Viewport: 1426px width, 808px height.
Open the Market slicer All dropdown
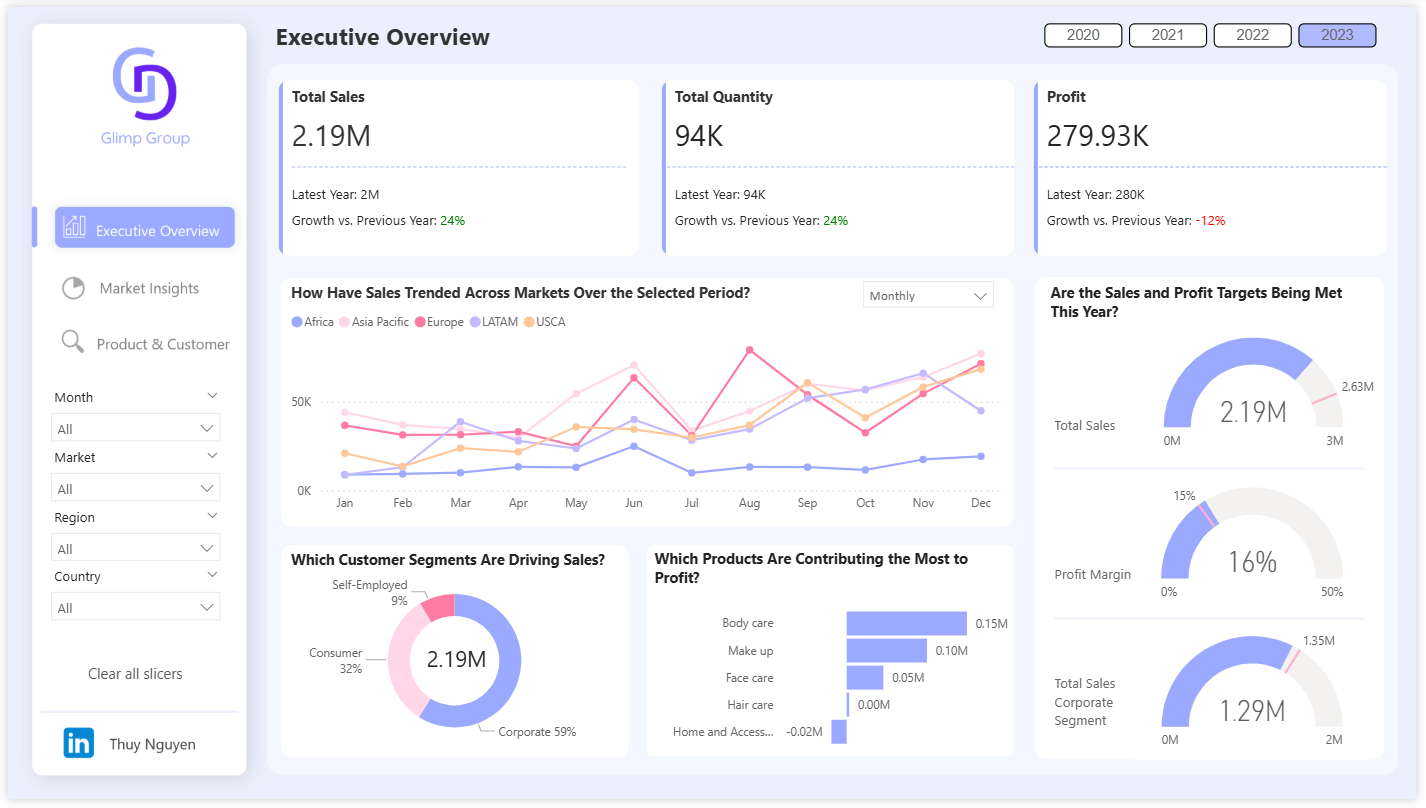[x=135, y=488]
